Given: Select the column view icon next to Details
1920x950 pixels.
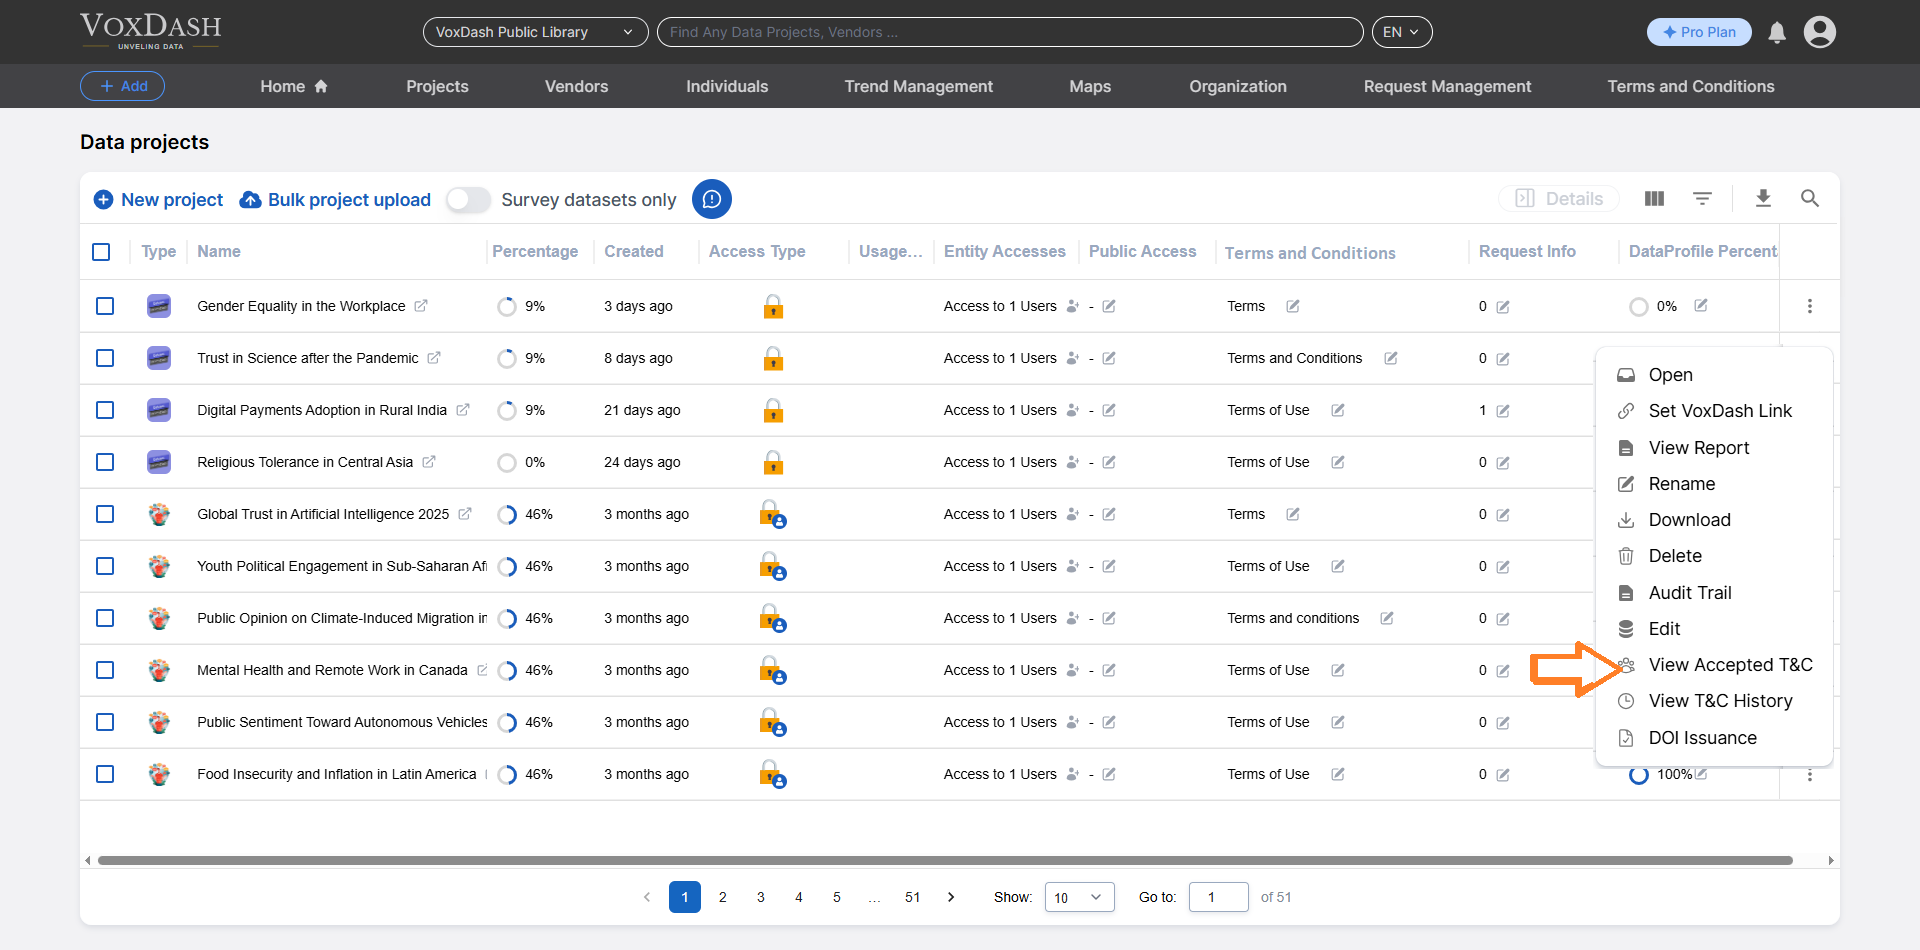Looking at the screenshot, I should (x=1654, y=198).
